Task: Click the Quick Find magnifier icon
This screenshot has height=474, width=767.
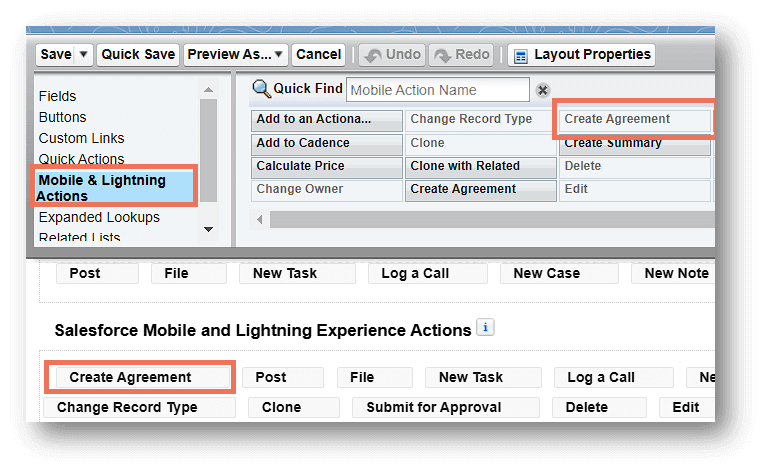Action: tap(261, 89)
